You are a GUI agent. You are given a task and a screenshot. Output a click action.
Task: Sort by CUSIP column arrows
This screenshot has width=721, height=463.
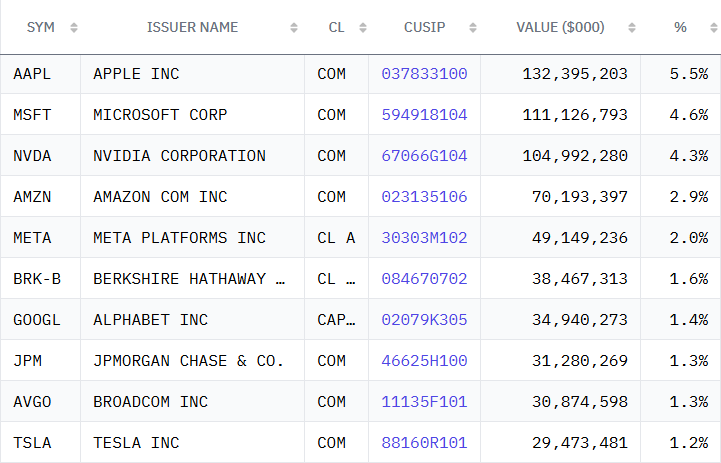[473, 28]
